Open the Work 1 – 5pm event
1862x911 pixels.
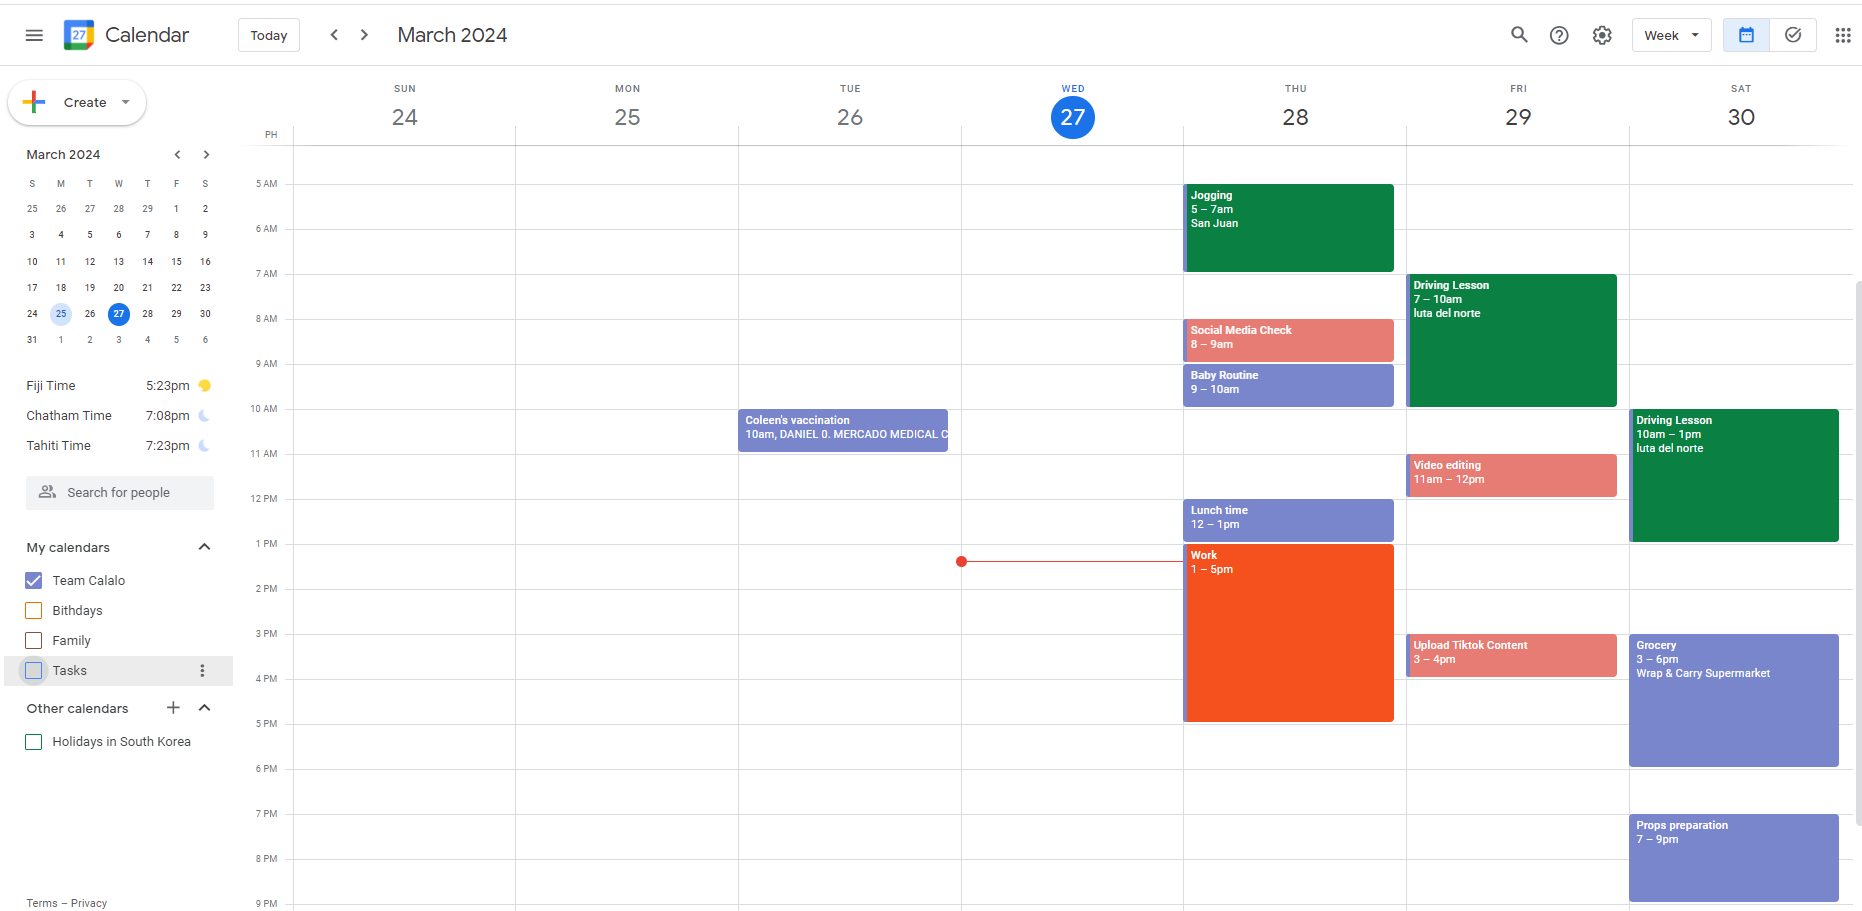click(1288, 633)
